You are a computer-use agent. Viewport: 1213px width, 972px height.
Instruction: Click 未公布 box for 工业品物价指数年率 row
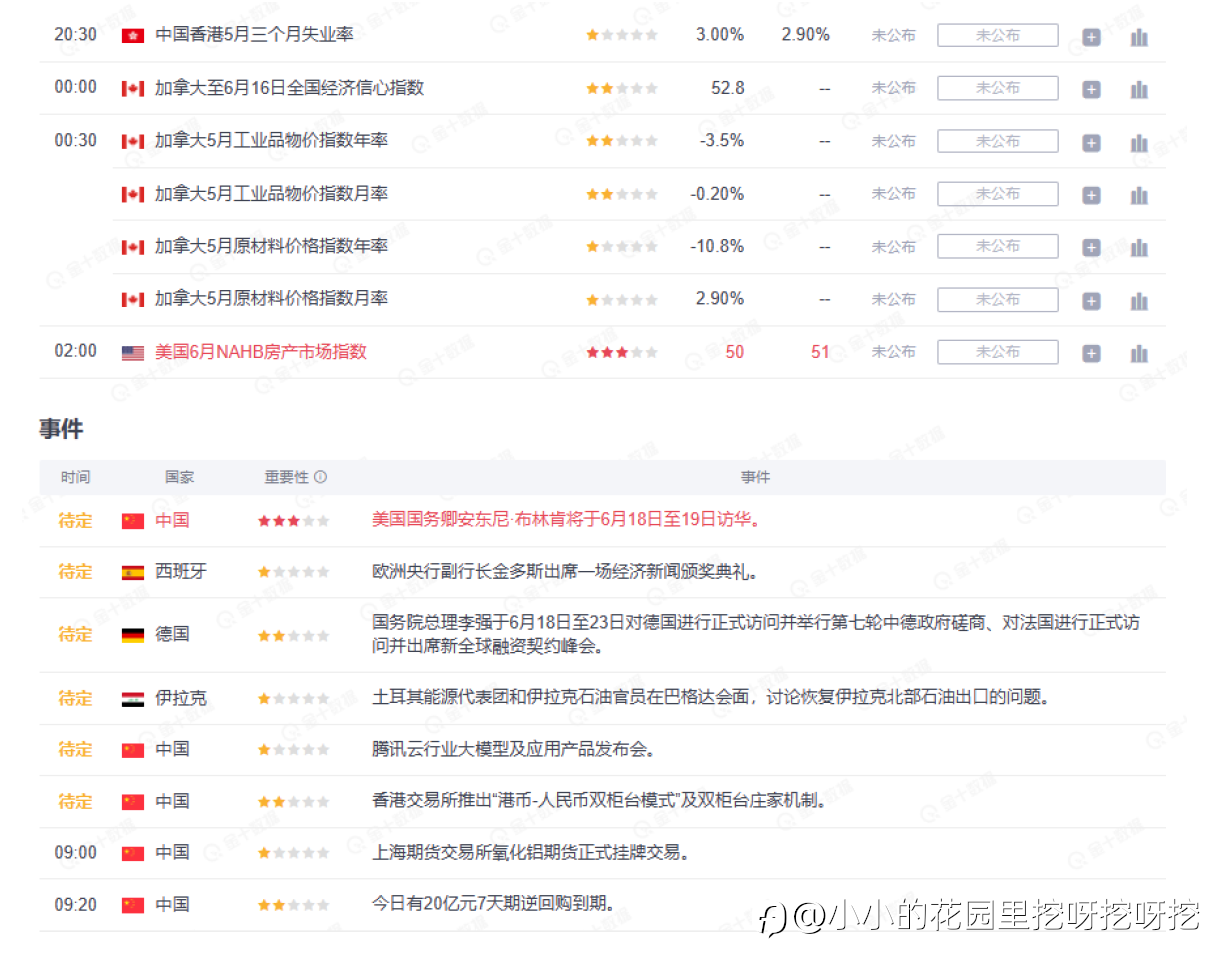coord(997,141)
